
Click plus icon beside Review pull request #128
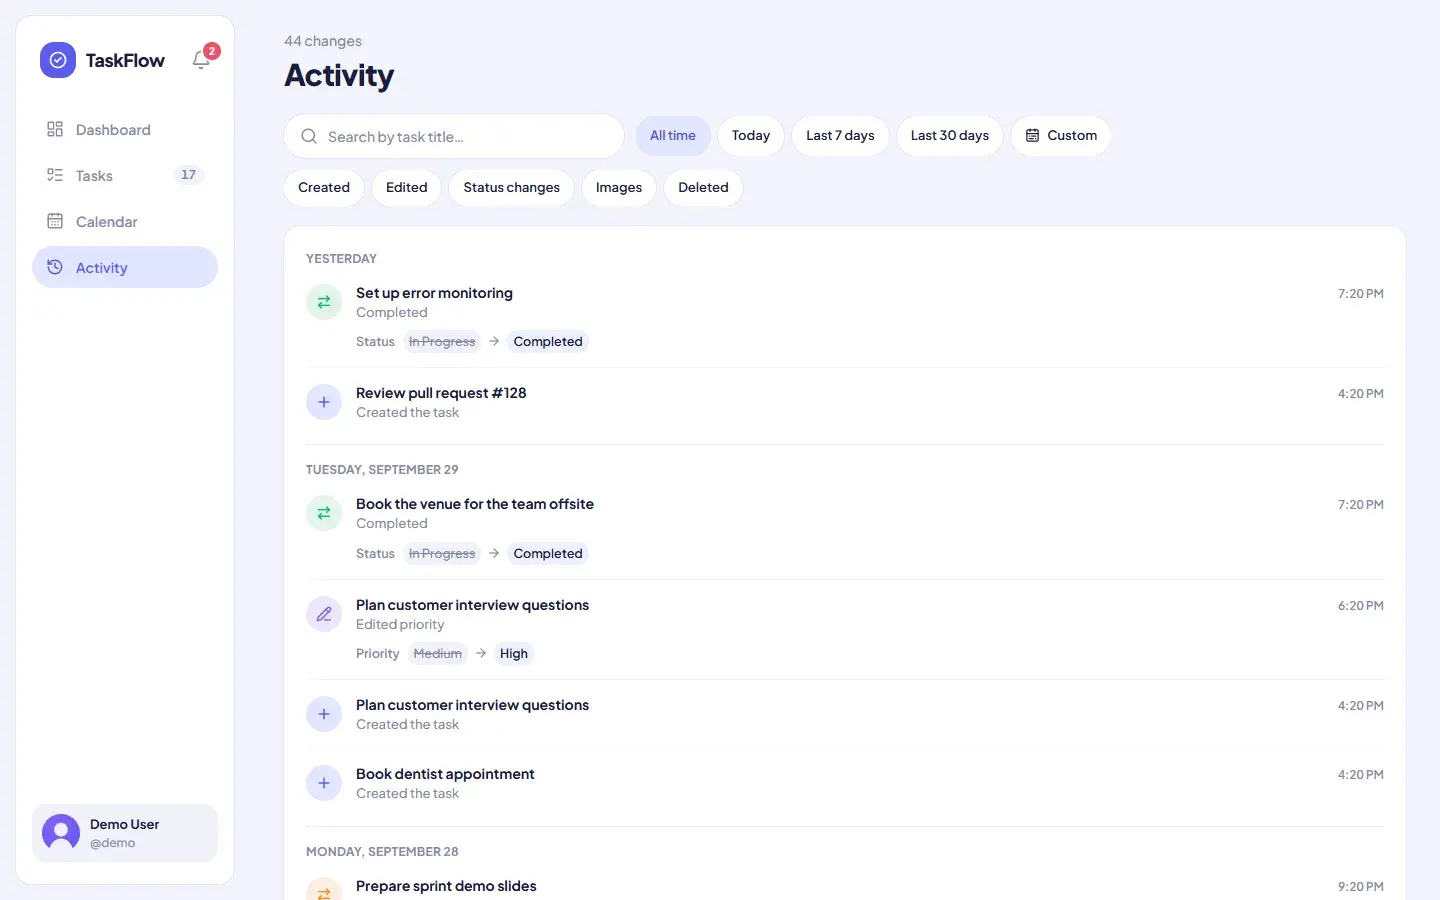(x=324, y=402)
